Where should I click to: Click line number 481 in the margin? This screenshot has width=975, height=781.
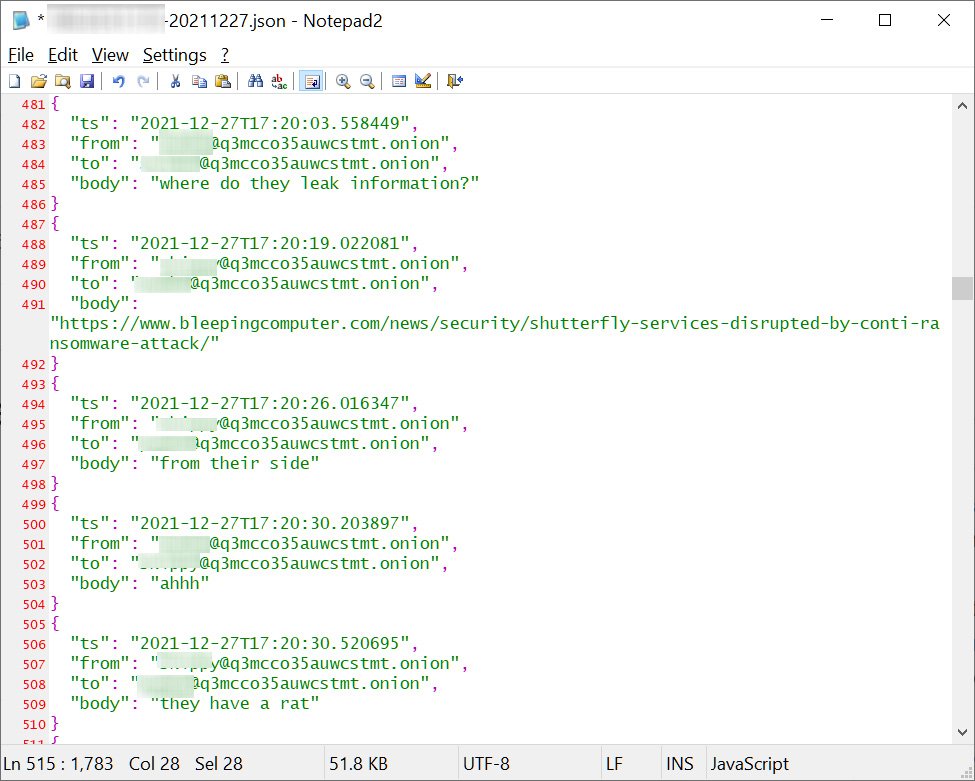(34, 104)
